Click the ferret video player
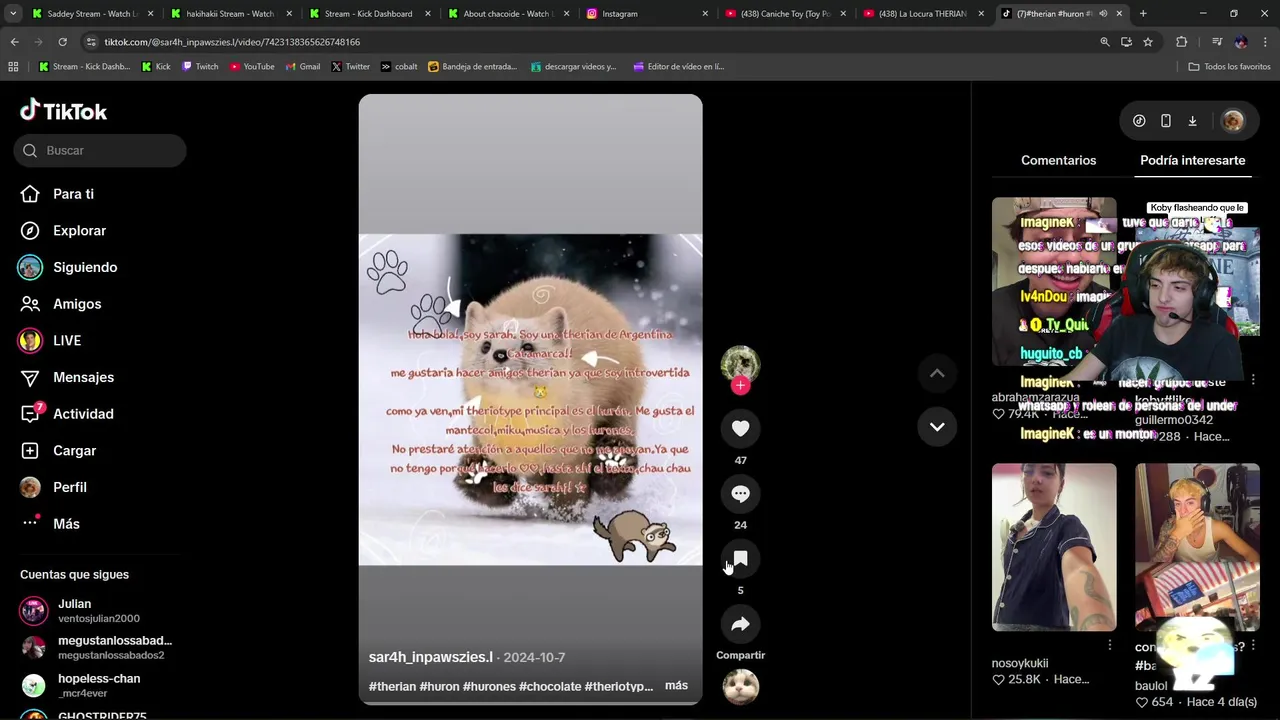This screenshot has width=1280, height=720. coord(530,399)
